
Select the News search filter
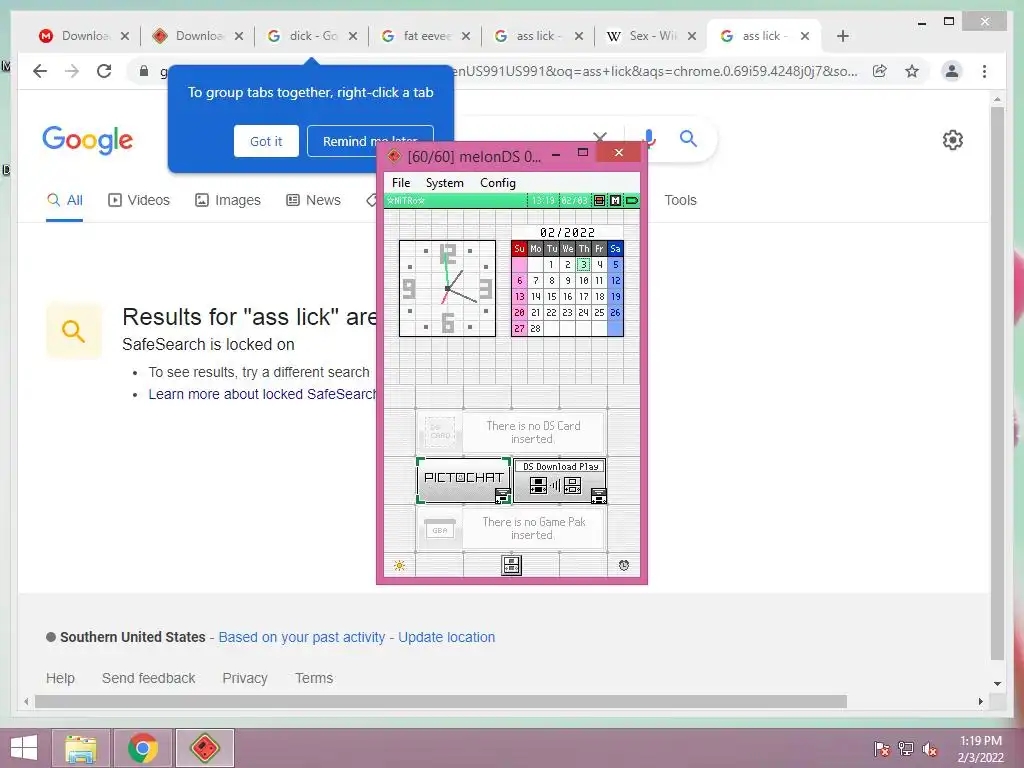click(x=313, y=200)
